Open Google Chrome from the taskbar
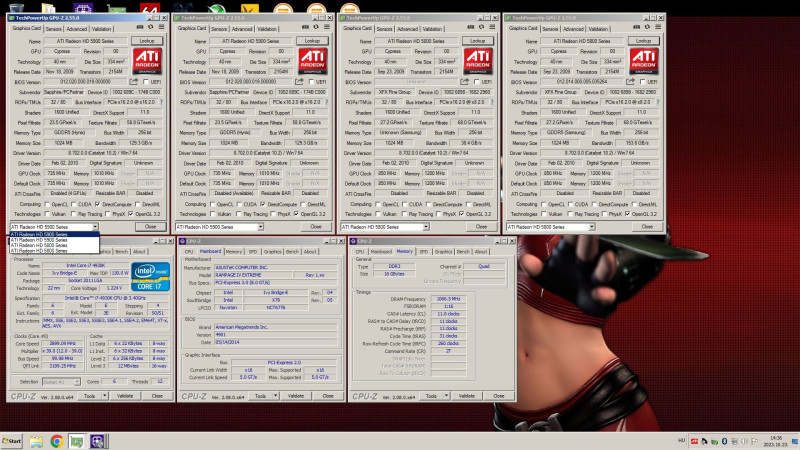Viewport: 800px width, 450px height. coord(57,441)
